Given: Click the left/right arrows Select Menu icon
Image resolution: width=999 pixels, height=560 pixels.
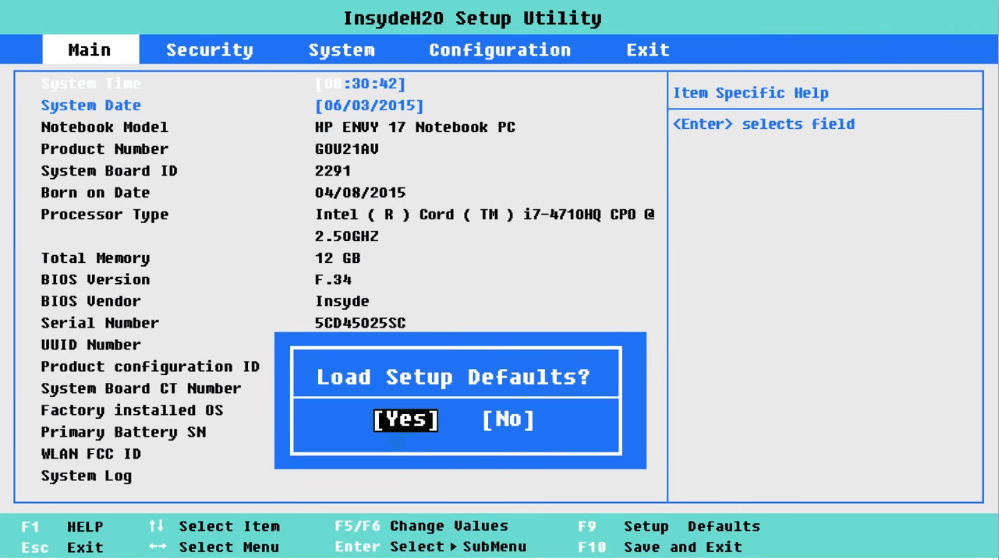Looking at the screenshot, I should 157,547.
